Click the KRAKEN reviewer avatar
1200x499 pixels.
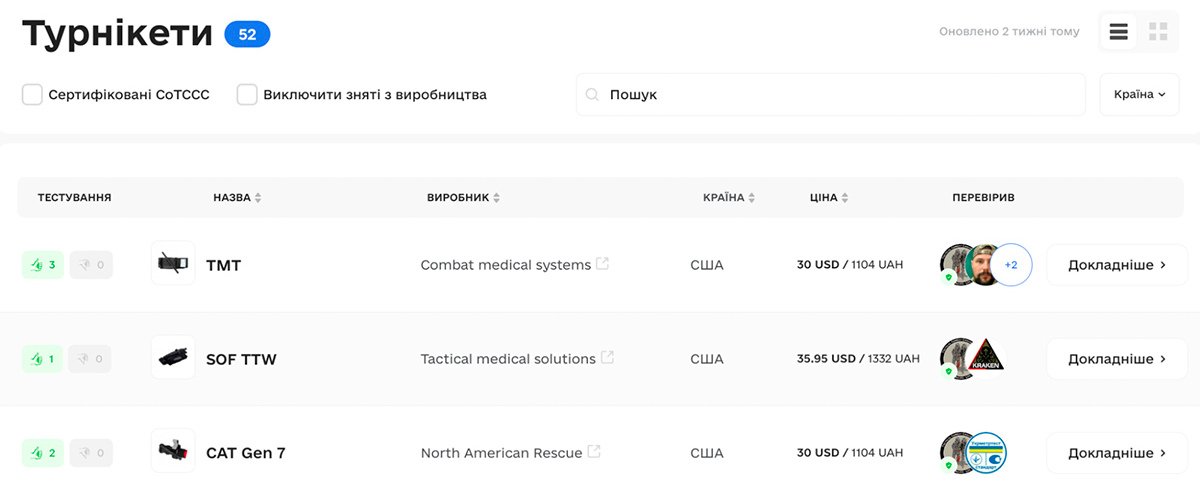point(988,358)
